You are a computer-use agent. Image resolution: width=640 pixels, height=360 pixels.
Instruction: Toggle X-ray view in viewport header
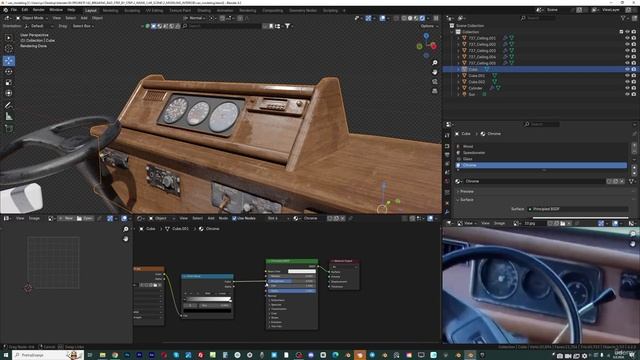[397, 18]
